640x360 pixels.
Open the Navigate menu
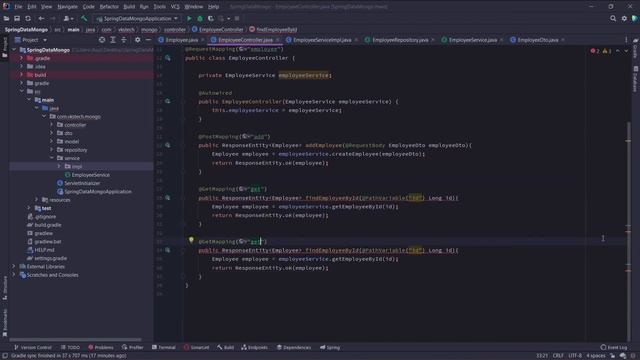pos(67,7)
